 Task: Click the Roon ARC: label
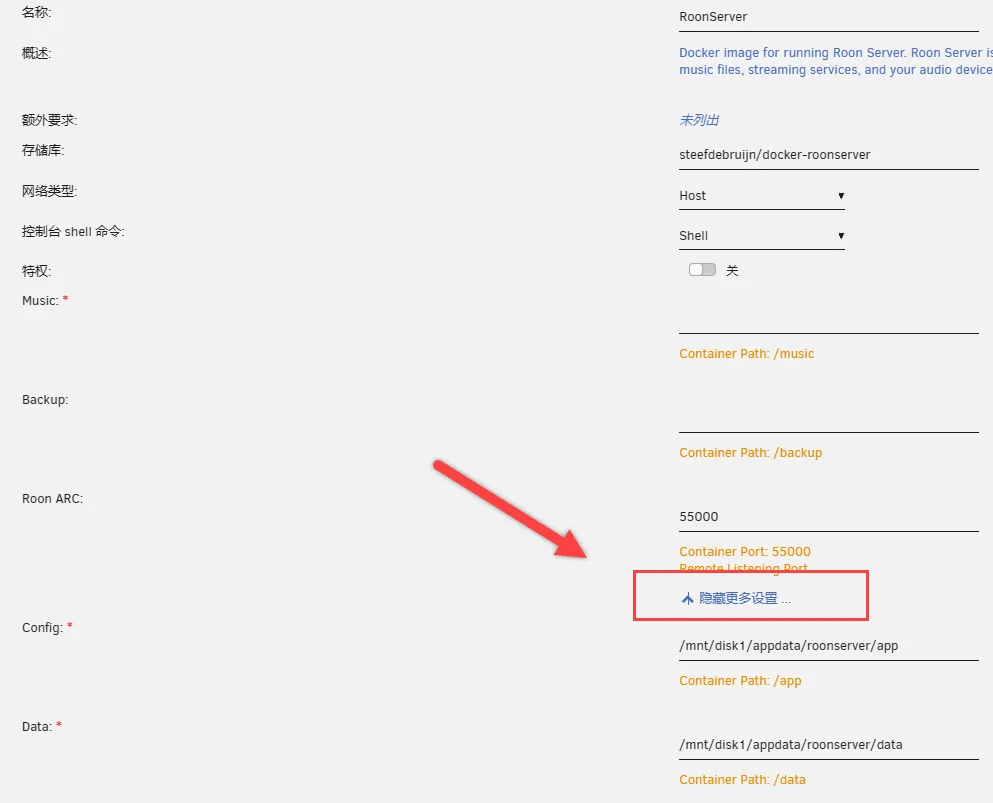pyautogui.click(x=52, y=499)
